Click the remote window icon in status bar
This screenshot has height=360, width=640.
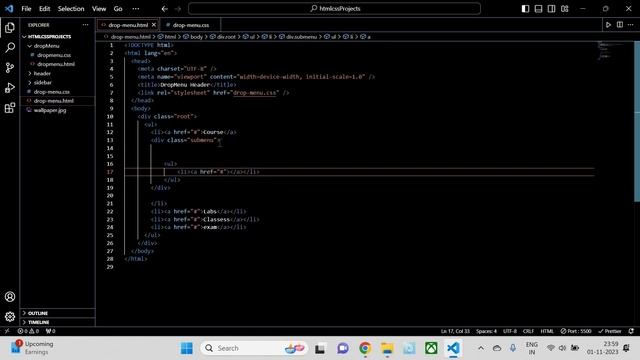7,331
